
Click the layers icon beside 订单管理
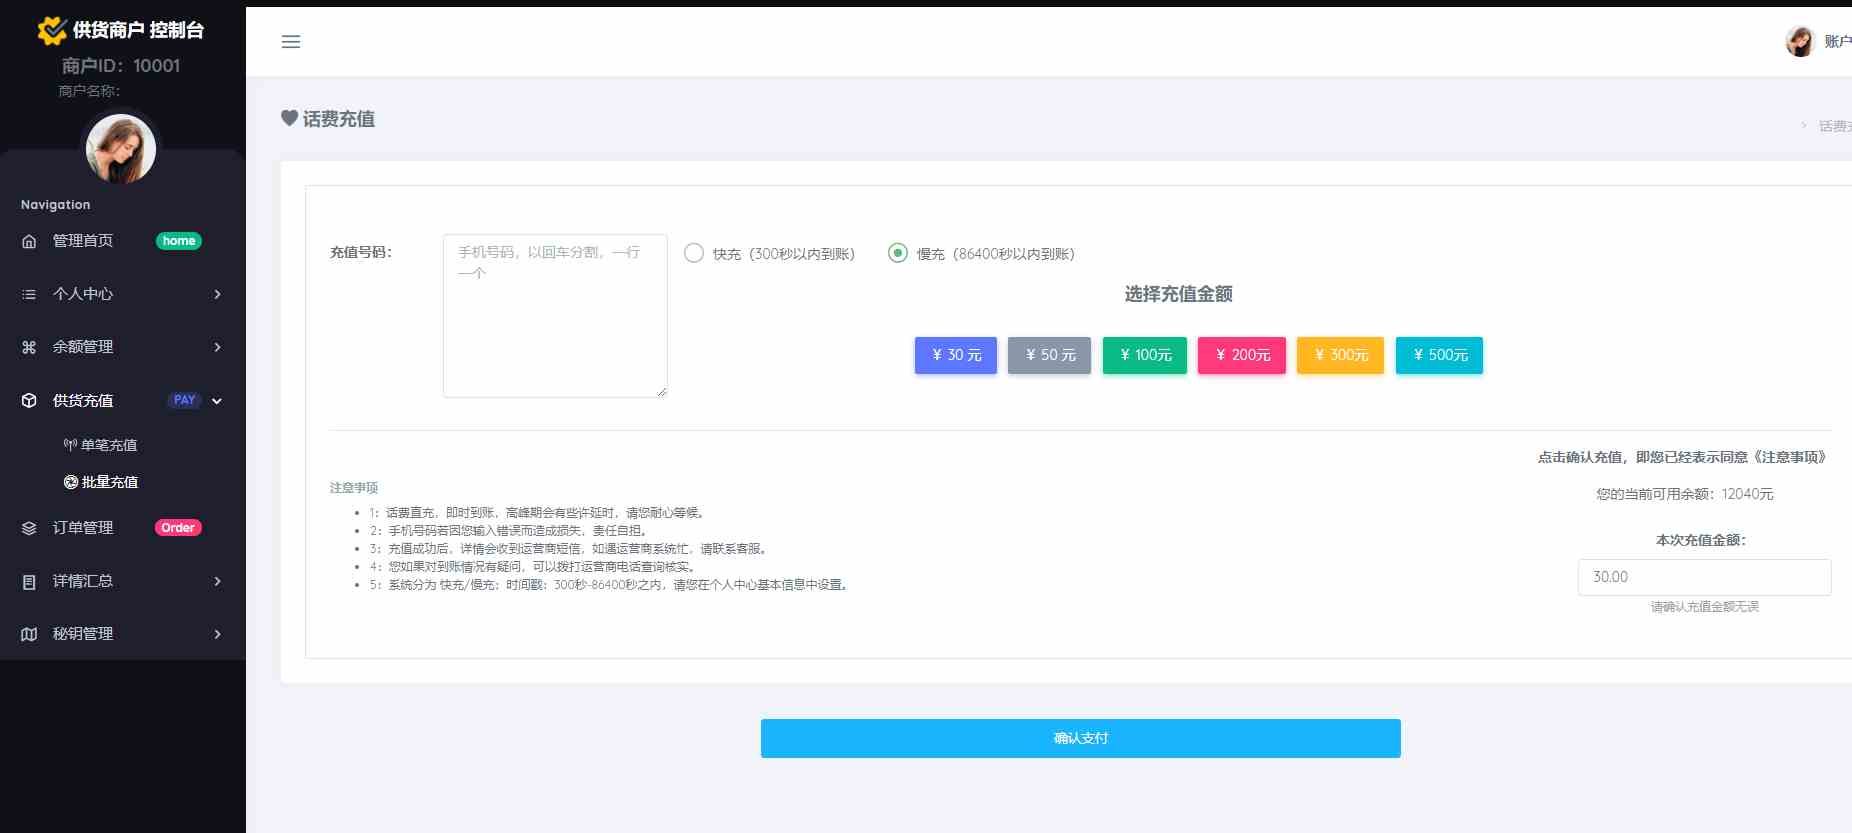coord(29,528)
